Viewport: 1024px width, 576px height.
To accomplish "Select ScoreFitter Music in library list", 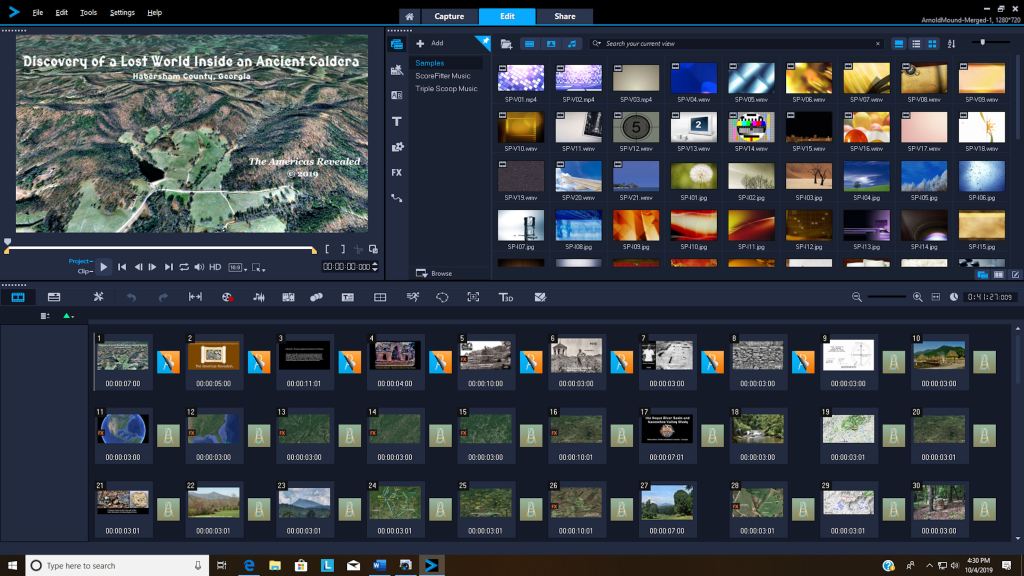I will pos(443,76).
